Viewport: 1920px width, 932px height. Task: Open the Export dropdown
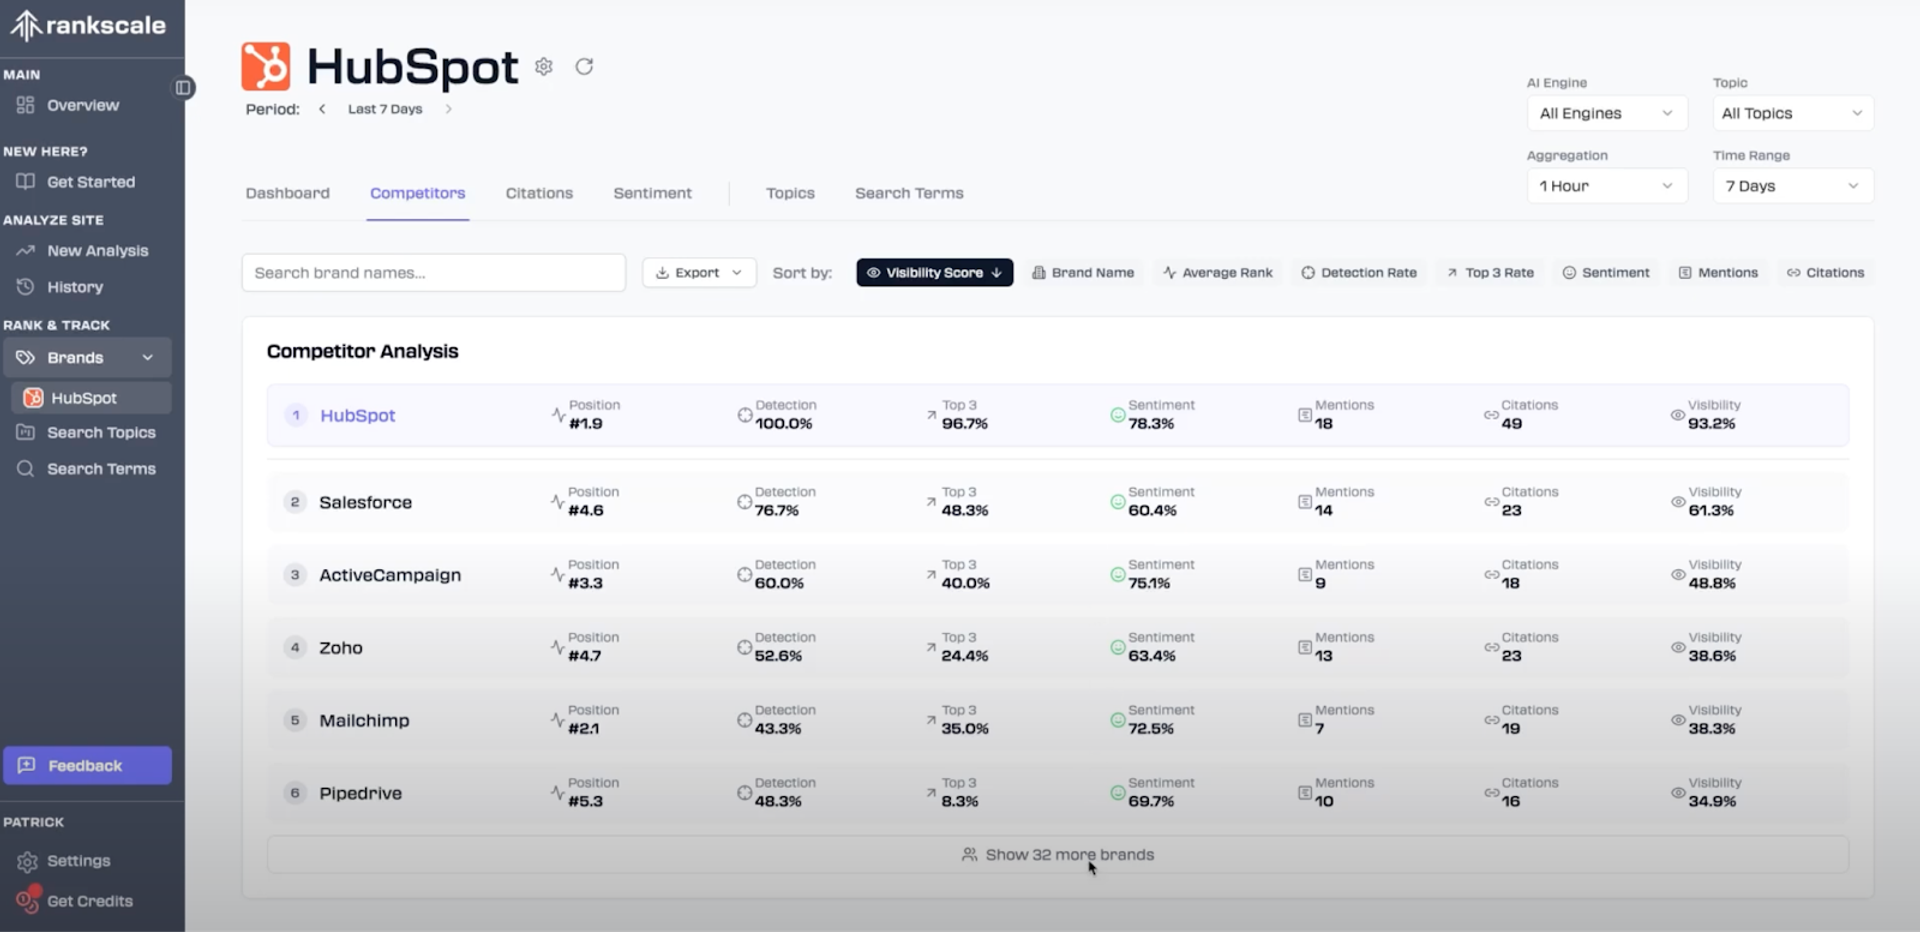coord(699,273)
